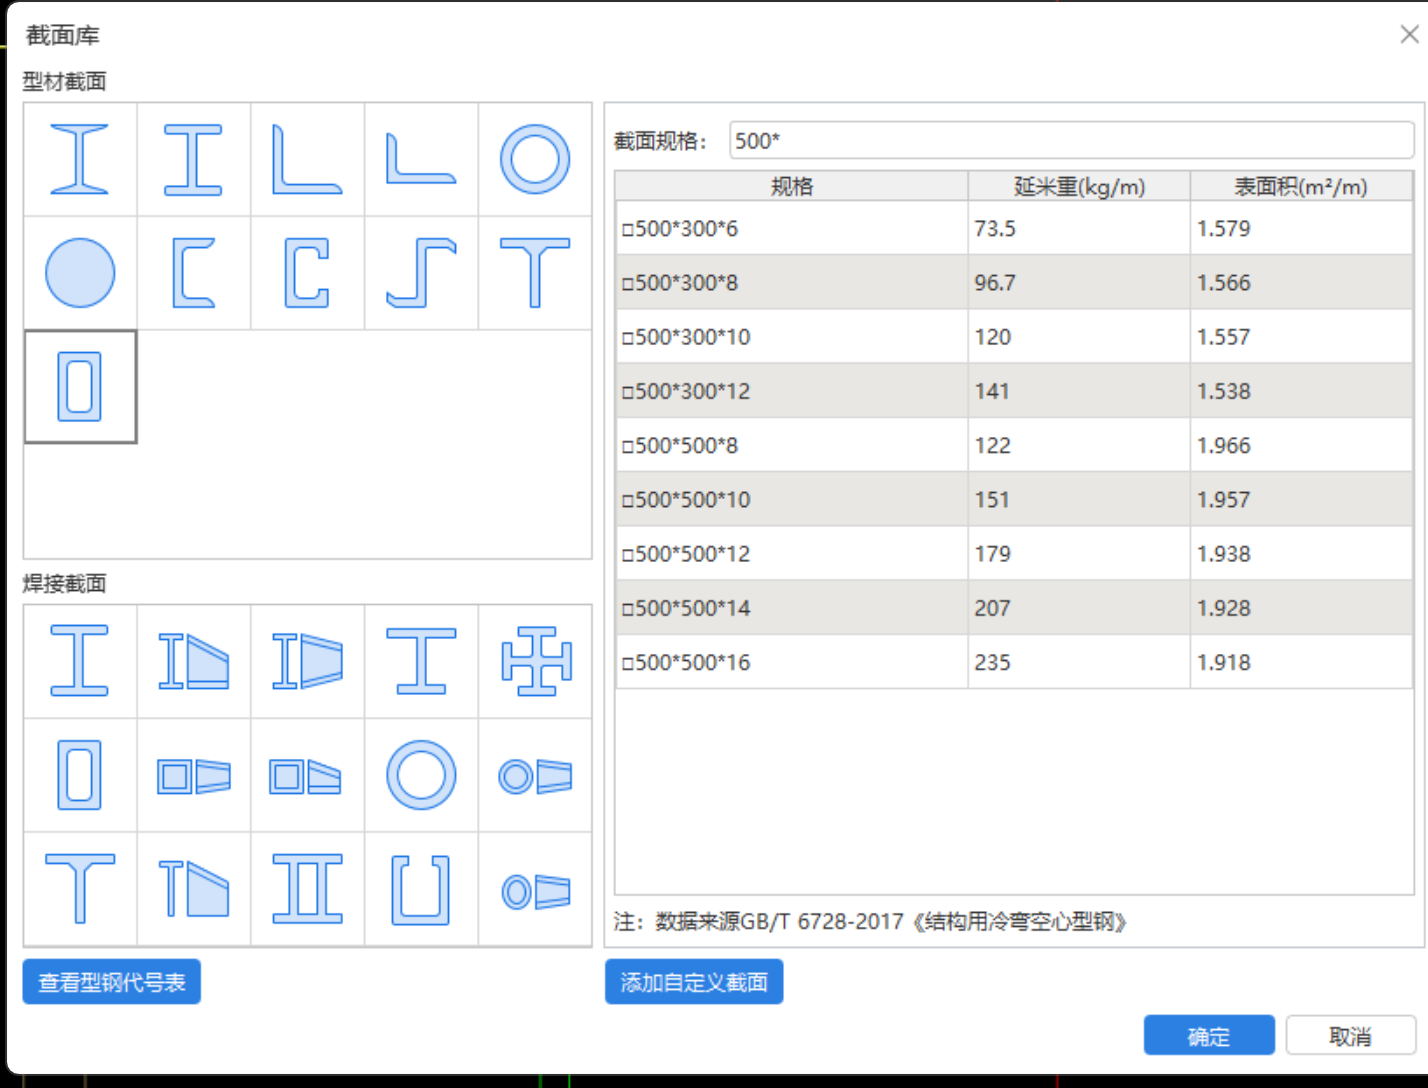The width and height of the screenshot is (1428, 1088).
Task: Select the tapered-flange I-beam profile section
Action: click(x=80, y=159)
